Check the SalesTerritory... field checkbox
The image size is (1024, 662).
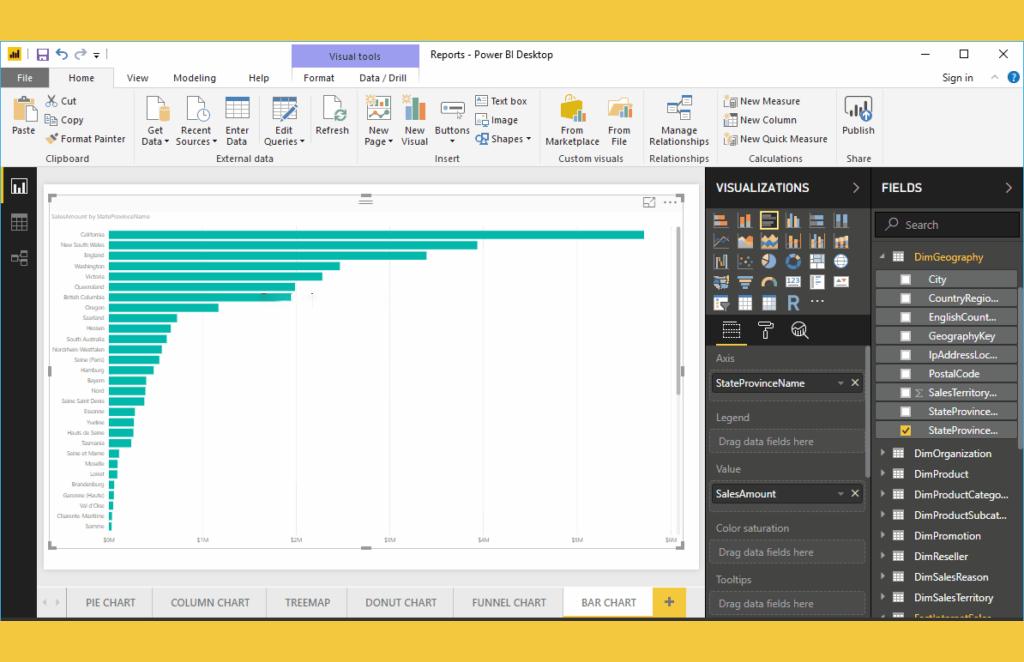pos(905,393)
